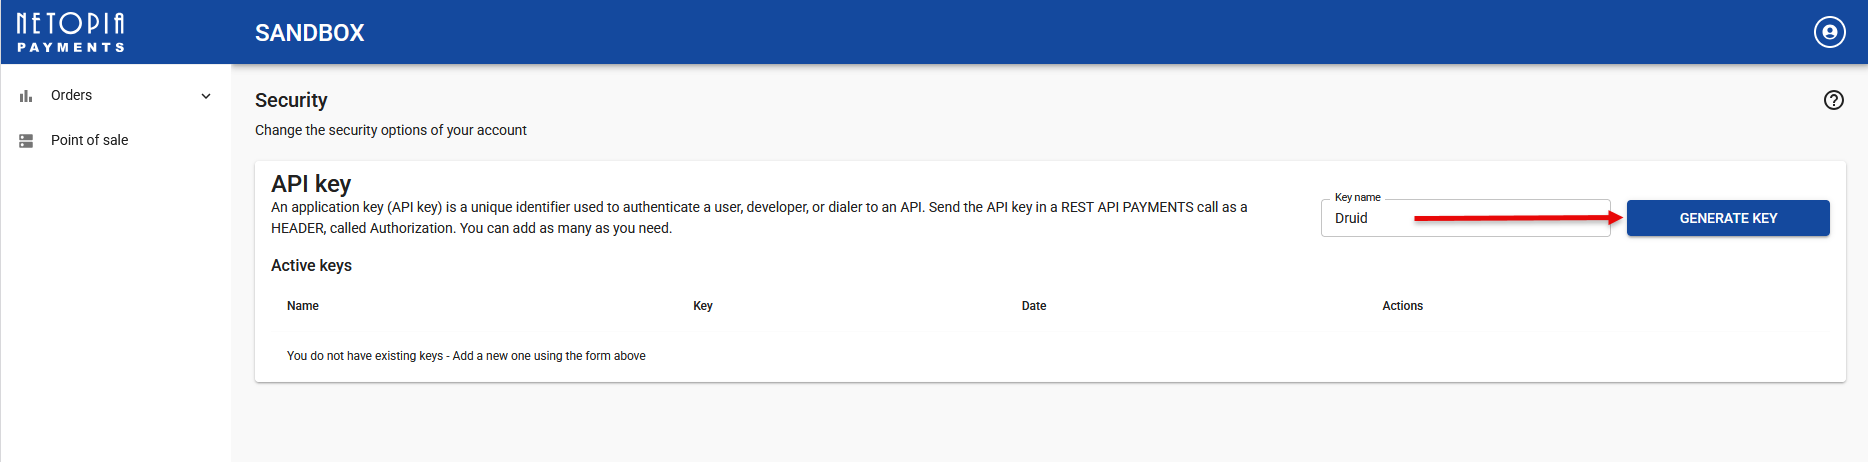Click the API key section heading

[x=311, y=184]
